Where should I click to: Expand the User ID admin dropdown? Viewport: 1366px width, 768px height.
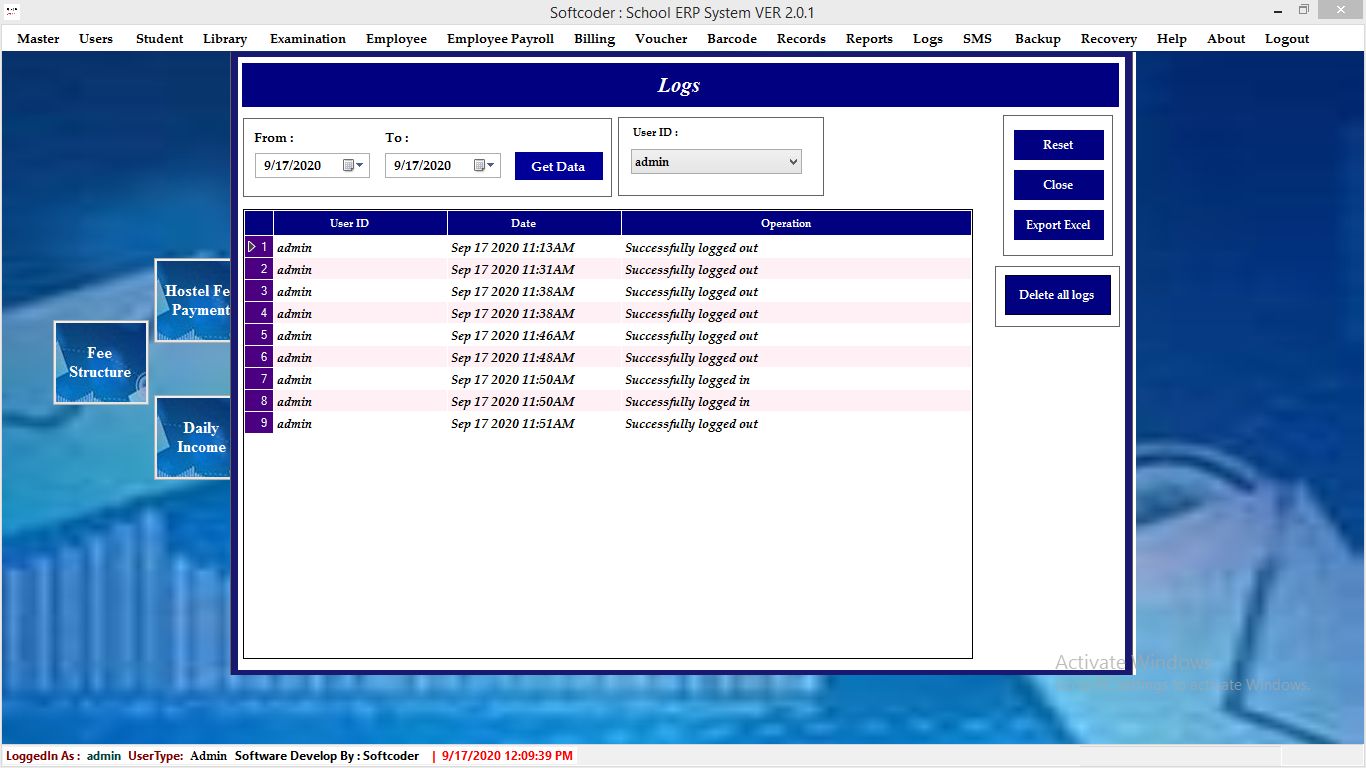pos(793,162)
